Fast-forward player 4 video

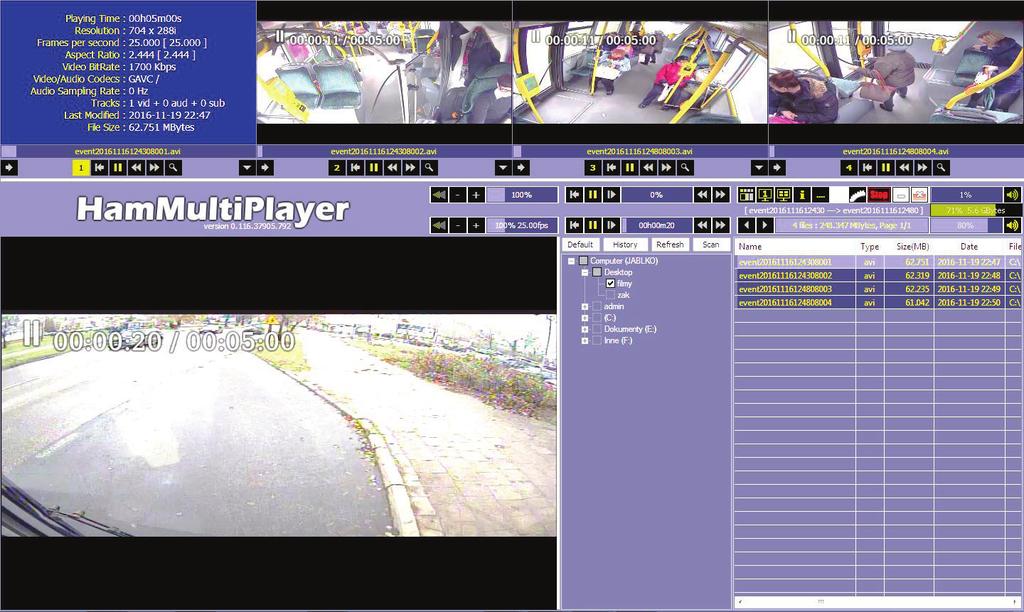(922, 168)
